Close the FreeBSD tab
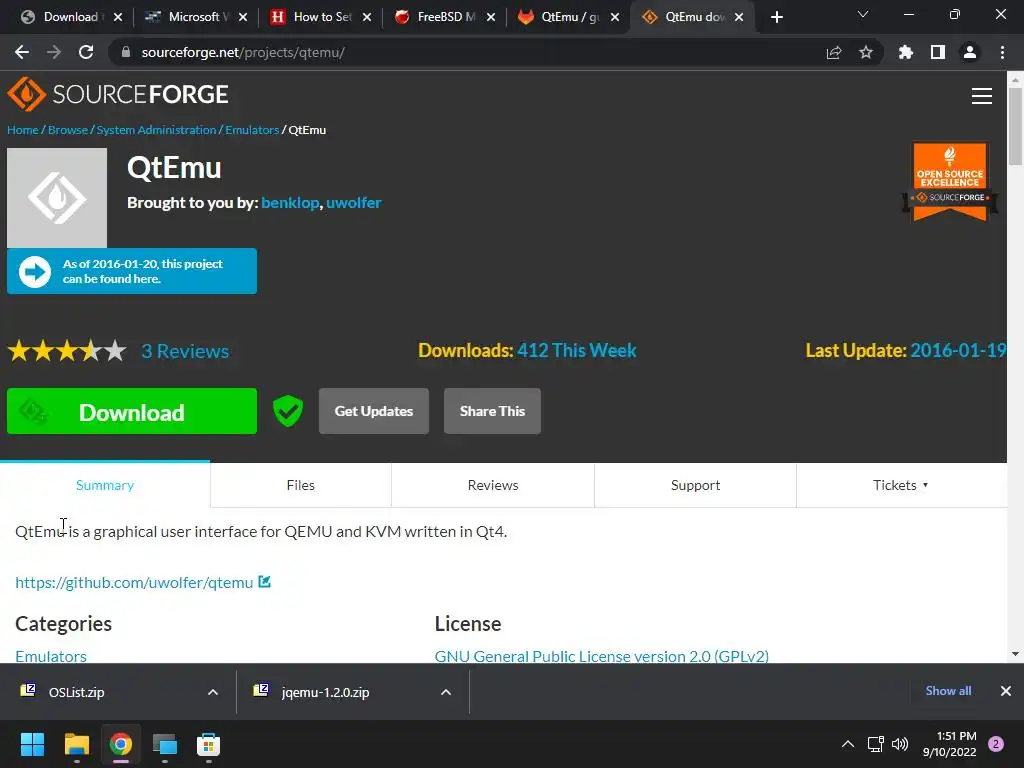 [491, 17]
